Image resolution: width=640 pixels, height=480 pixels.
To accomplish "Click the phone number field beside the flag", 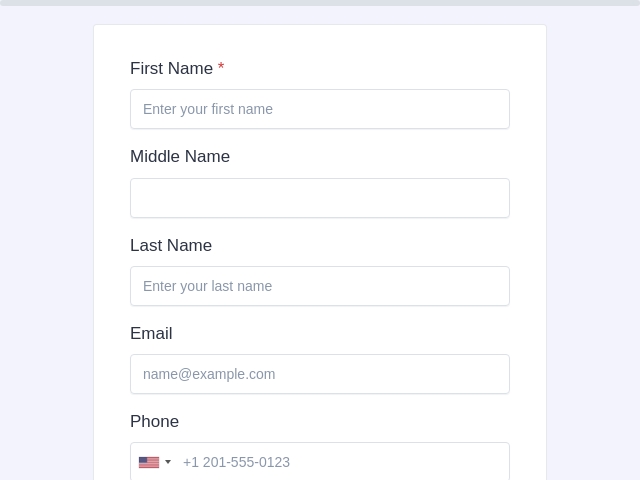I will pos(343,462).
